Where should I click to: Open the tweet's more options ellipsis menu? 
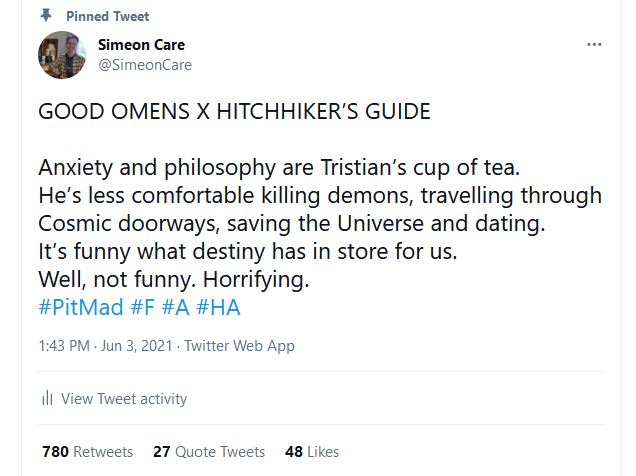click(595, 46)
